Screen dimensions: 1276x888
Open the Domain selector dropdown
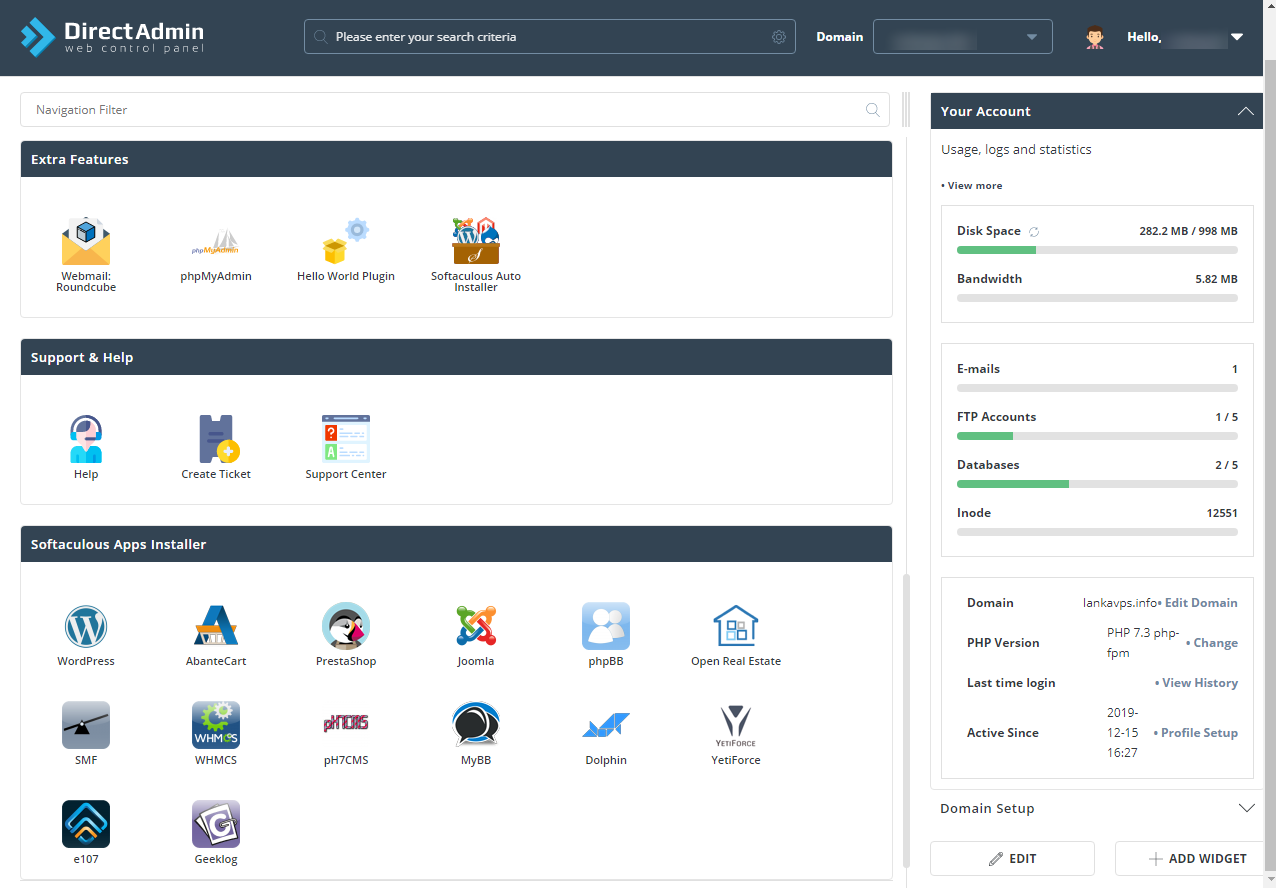(962, 37)
